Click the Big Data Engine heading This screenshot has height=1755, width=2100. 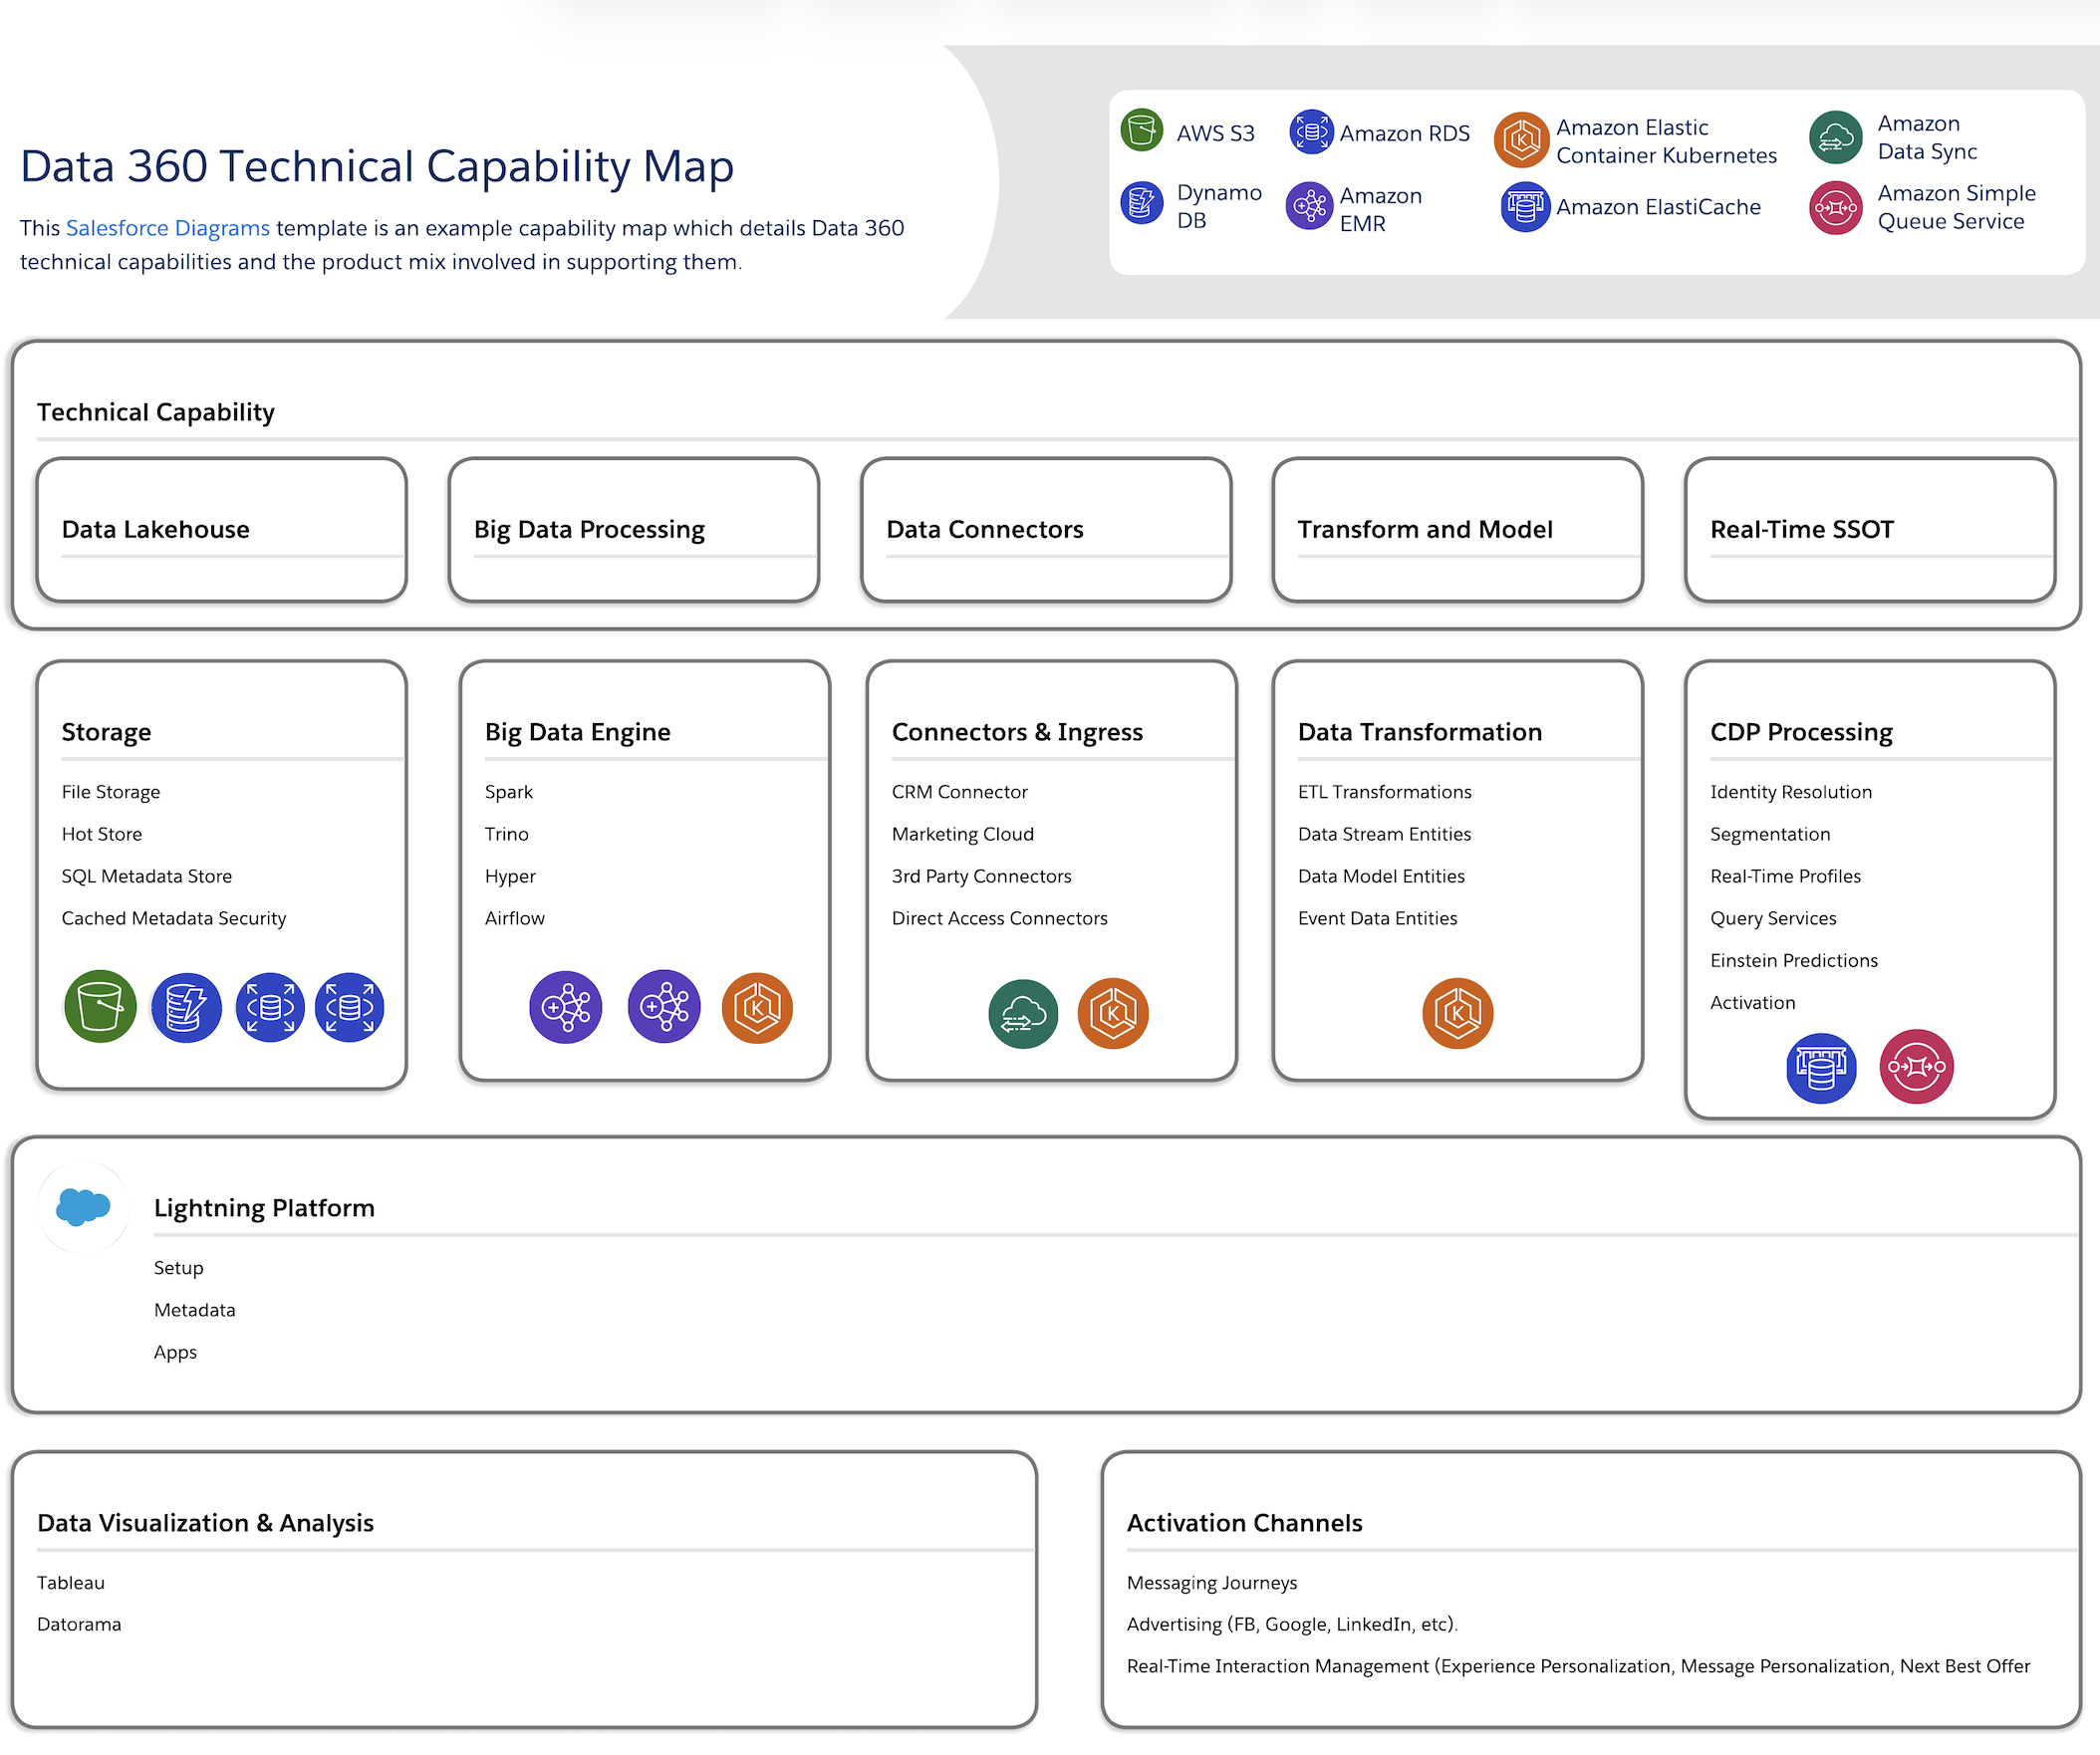(x=577, y=732)
